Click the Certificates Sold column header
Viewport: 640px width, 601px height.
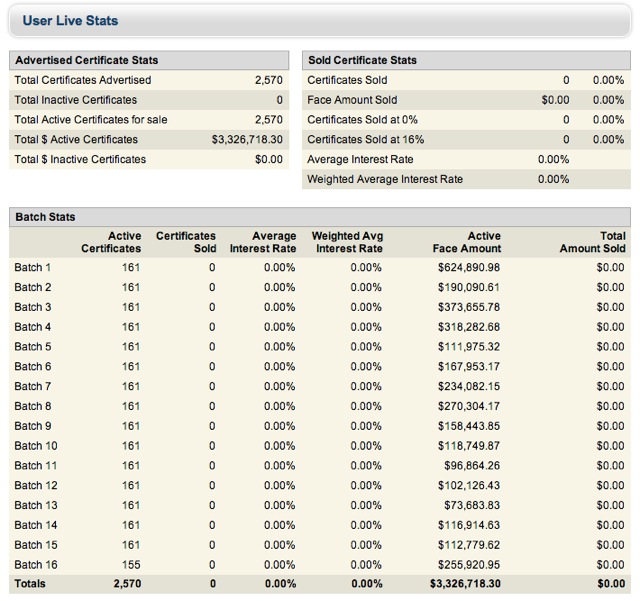186,242
